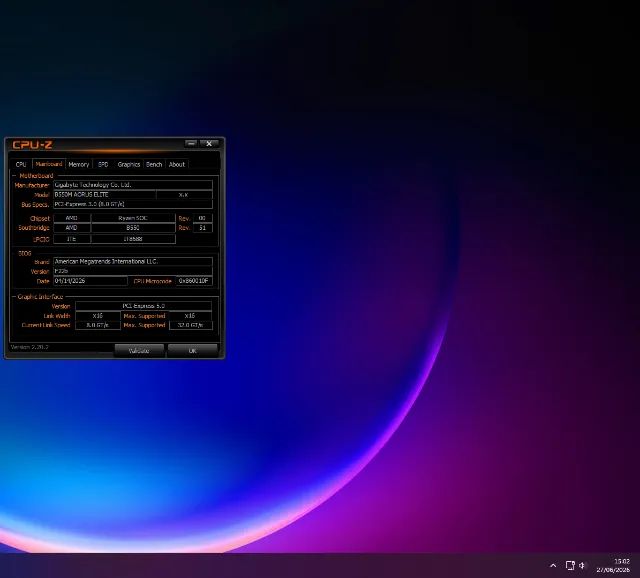Open the About tab
Viewport: 640px width, 578px height.
(177, 164)
